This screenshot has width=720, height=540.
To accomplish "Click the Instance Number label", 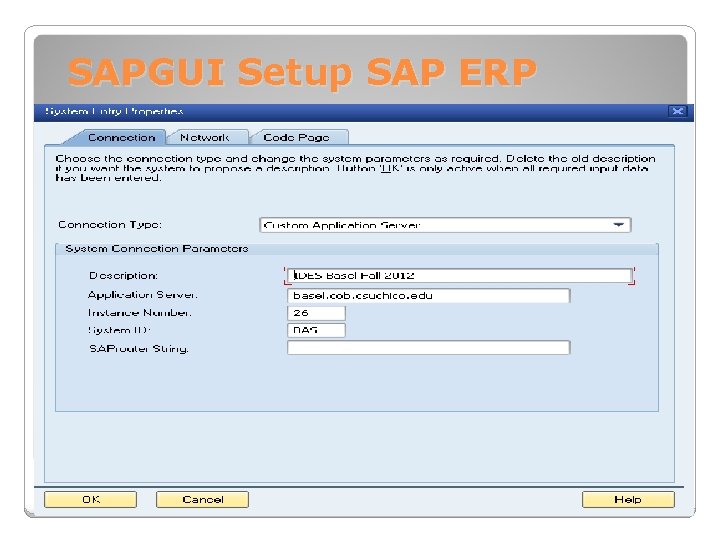I will coord(140,313).
